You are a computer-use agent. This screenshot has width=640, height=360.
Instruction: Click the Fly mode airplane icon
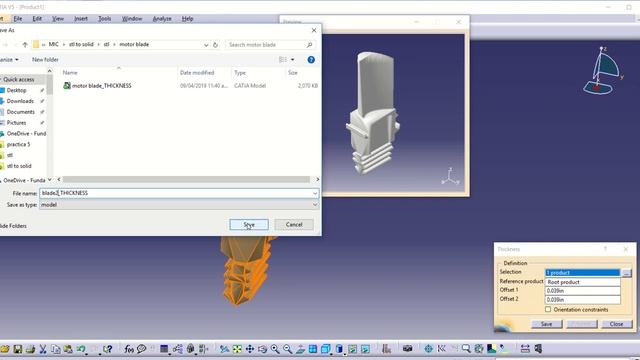224,349
